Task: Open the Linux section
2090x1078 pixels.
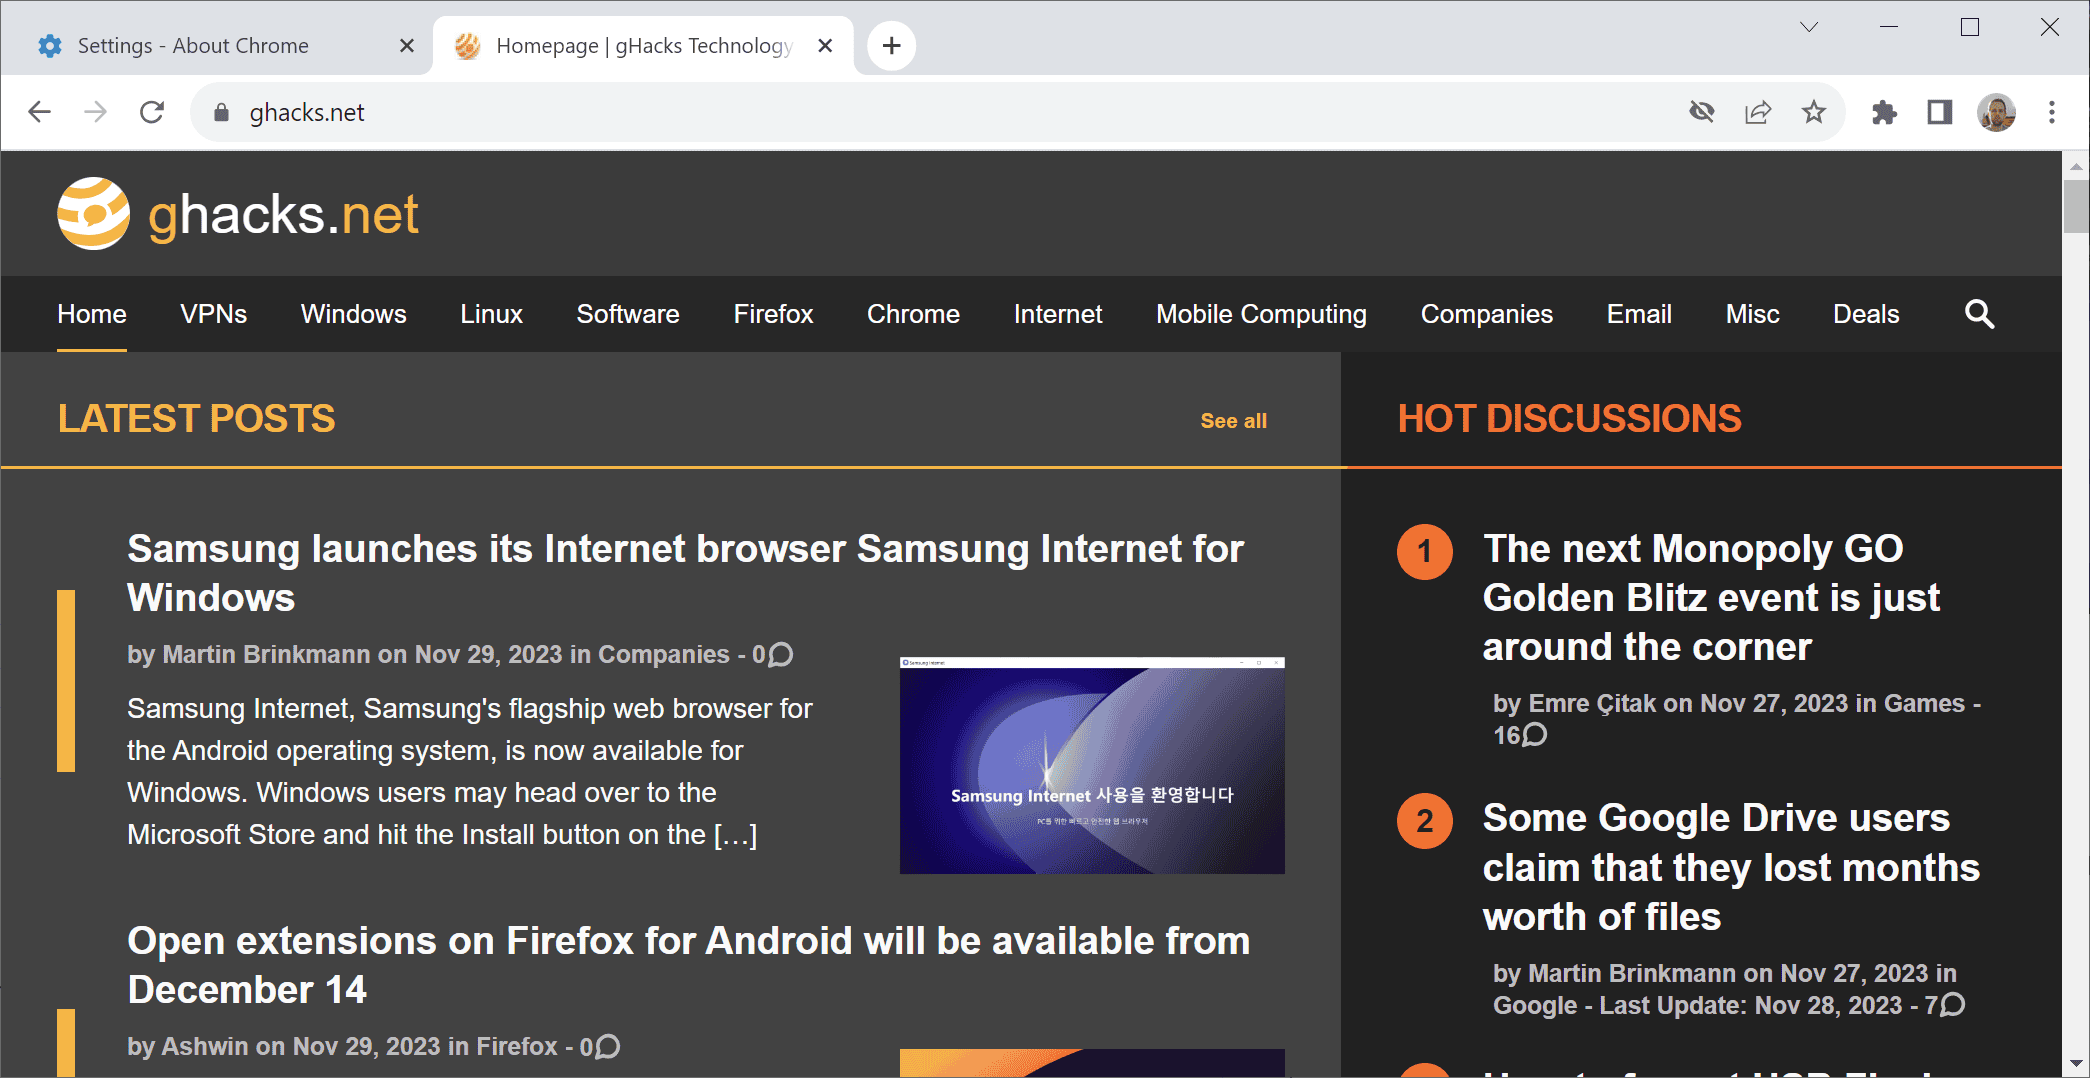Action: pyautogui.click(x=492, y=314)
